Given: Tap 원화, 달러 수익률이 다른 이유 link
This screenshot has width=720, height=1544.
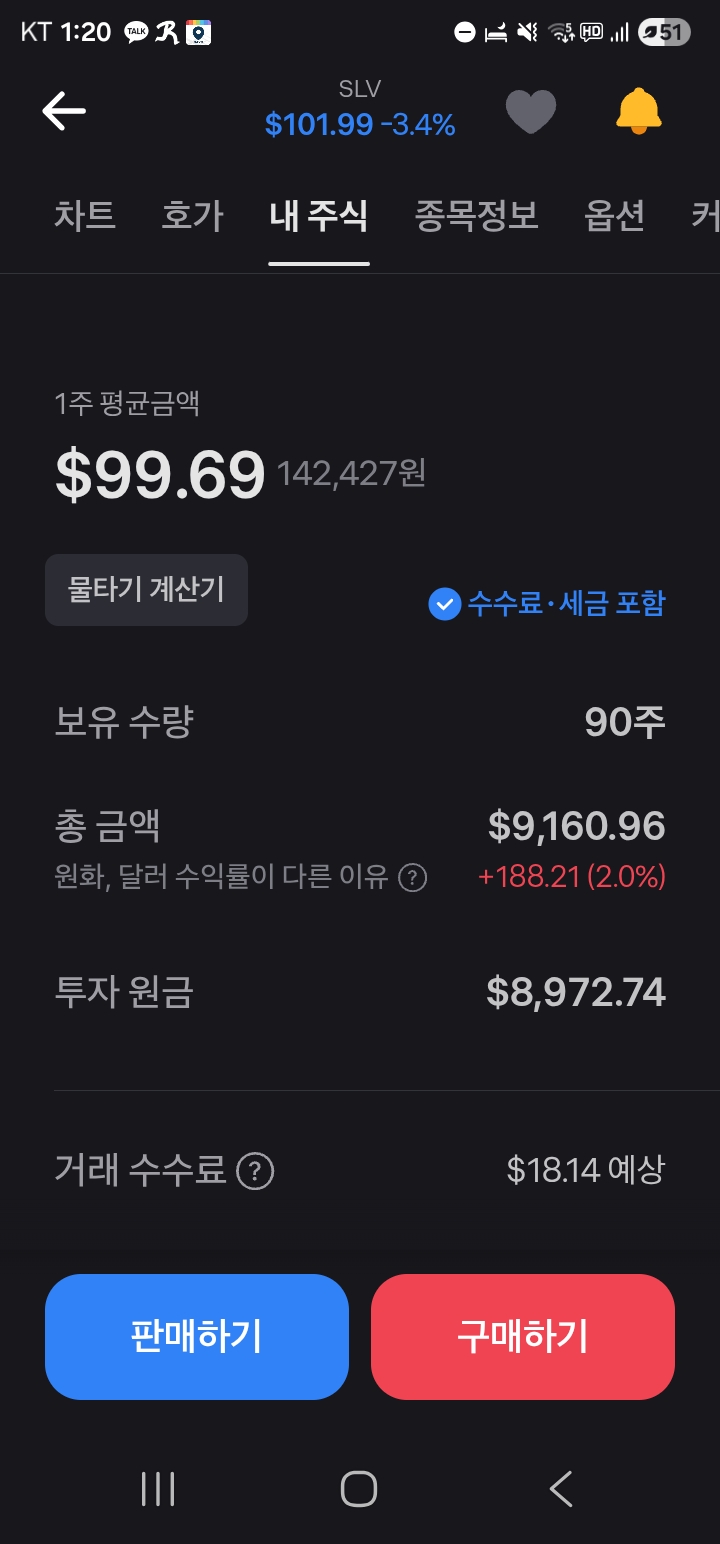Looking at the screenshot, I should point(222,878).
